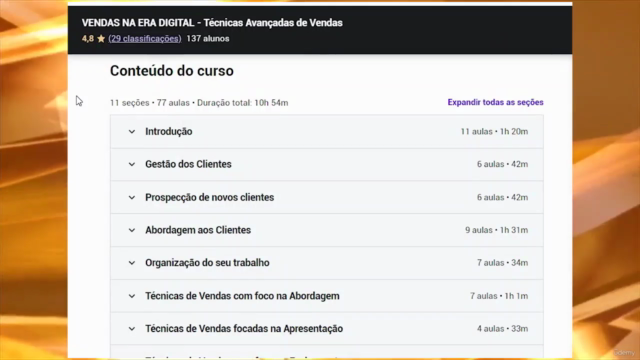Expand Técnicas de Vendas com foco na Abordagem chevron
The image size is (640, 360).
coord(132,296)
